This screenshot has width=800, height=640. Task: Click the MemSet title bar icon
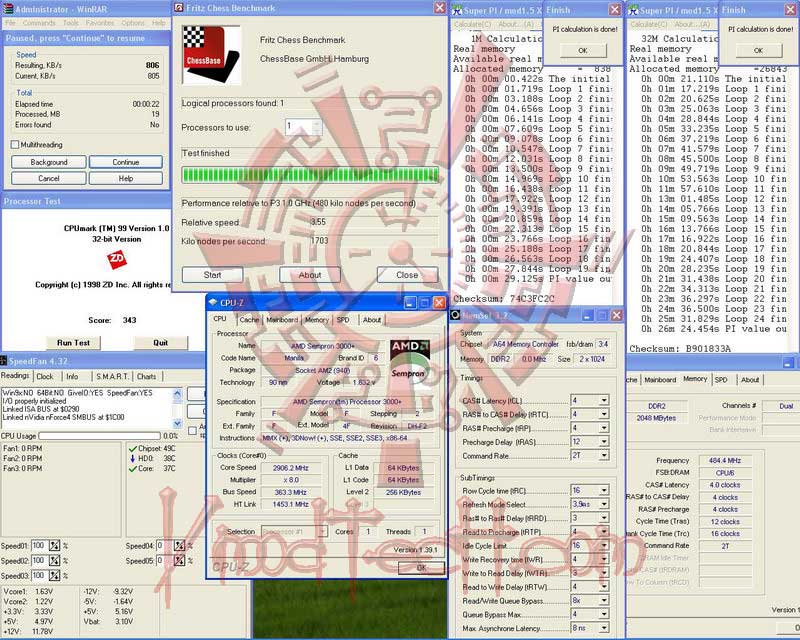click(x=455, y=315)
